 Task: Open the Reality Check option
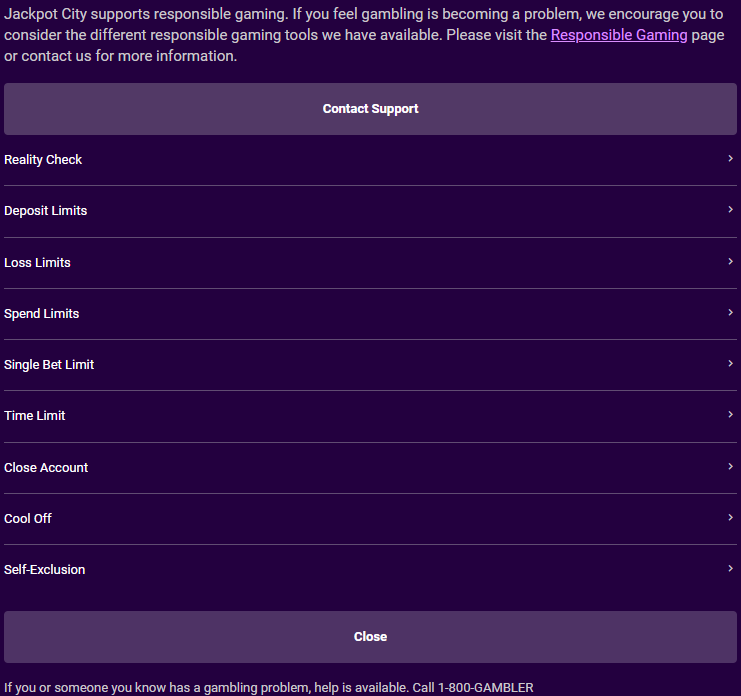(370, 160)
